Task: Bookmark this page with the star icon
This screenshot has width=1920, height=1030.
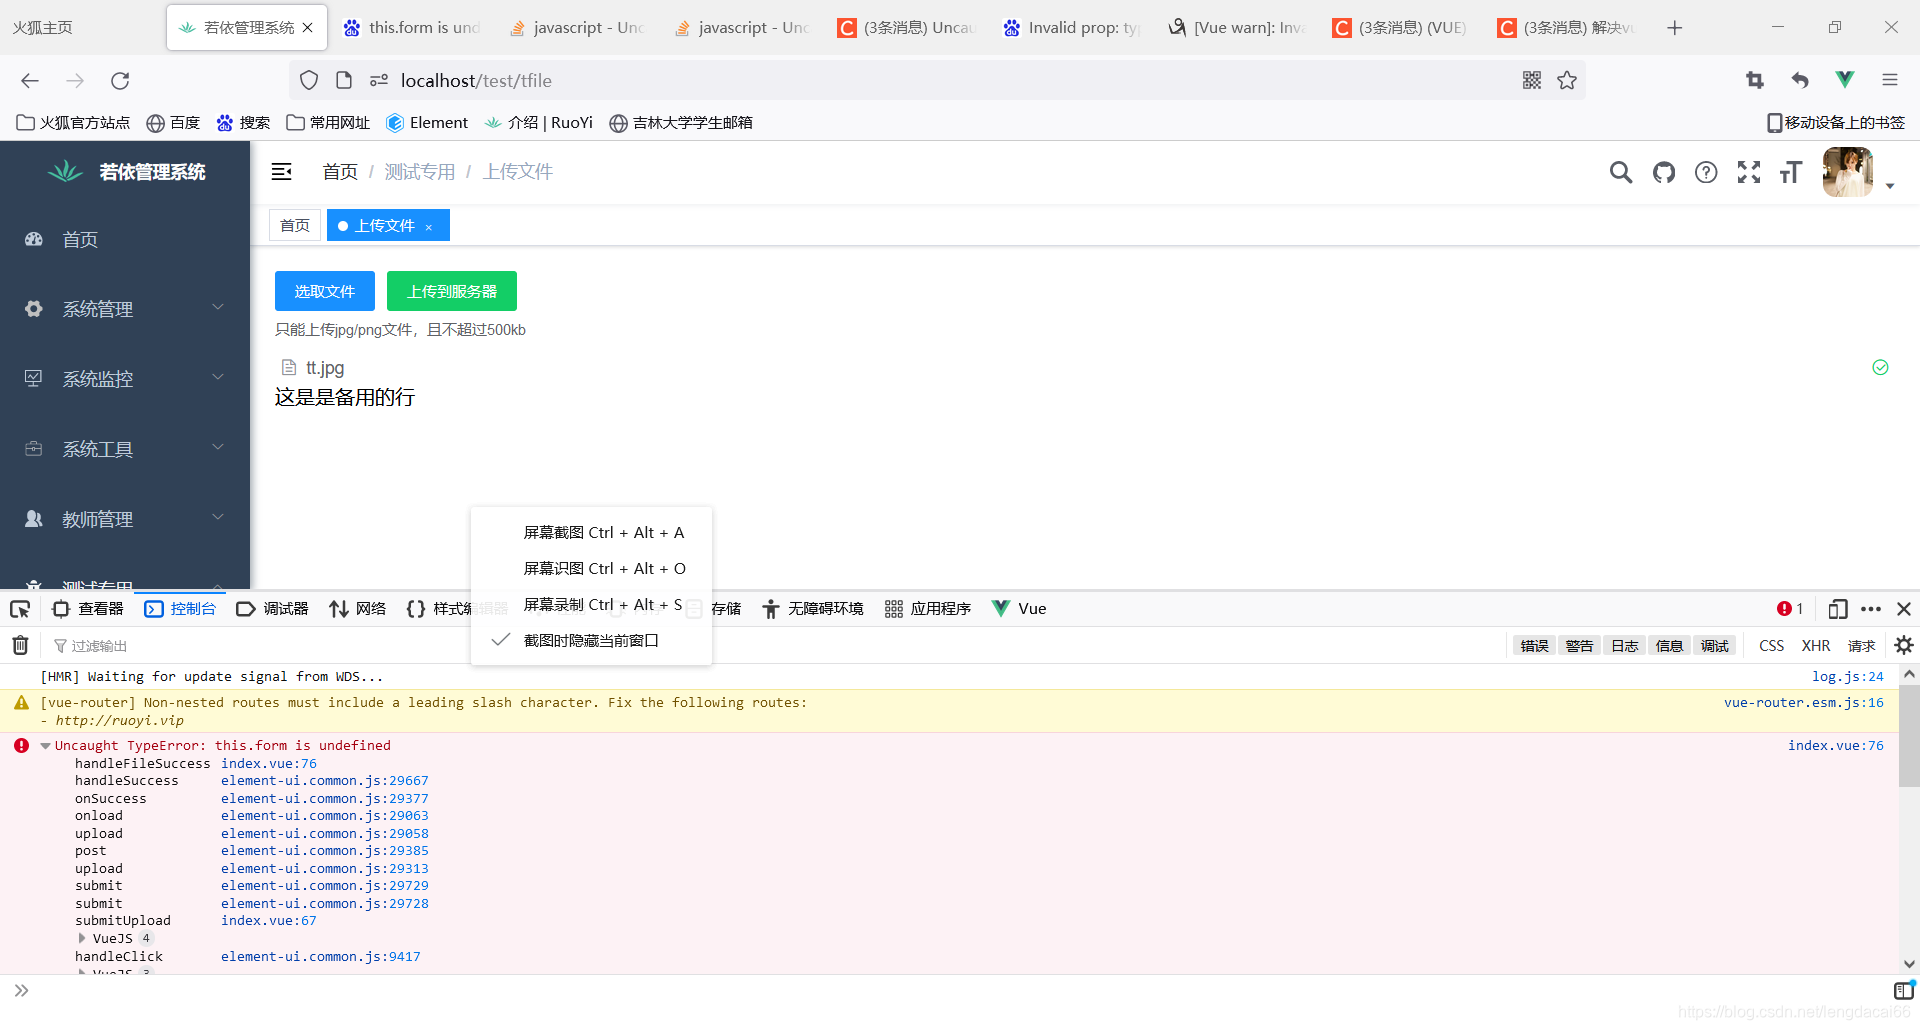Action: [1567, 80]
